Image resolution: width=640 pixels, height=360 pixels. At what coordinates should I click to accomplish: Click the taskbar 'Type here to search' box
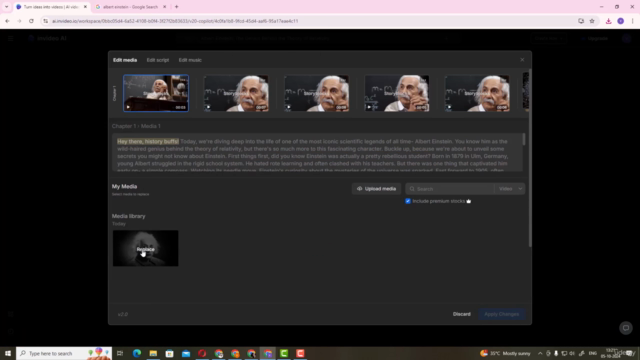[x=64, y=353]
